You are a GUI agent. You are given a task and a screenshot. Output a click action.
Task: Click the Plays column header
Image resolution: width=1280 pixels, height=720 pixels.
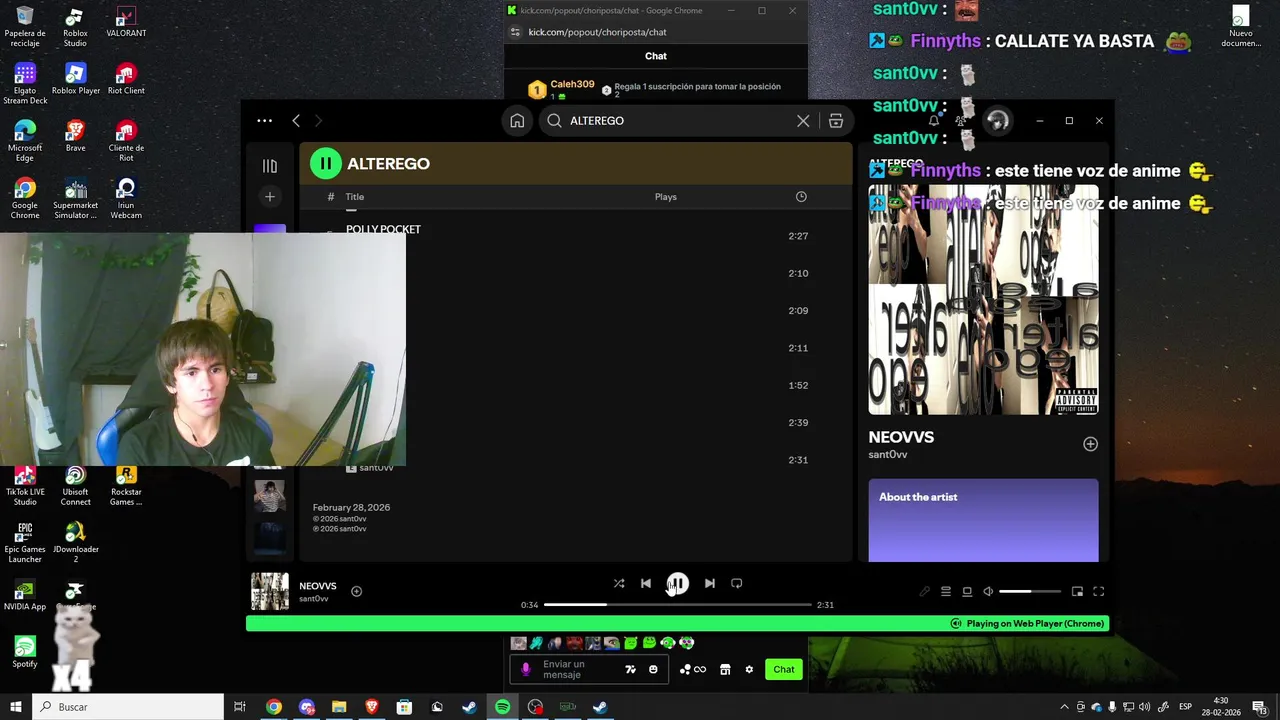(x=666, y=197)
